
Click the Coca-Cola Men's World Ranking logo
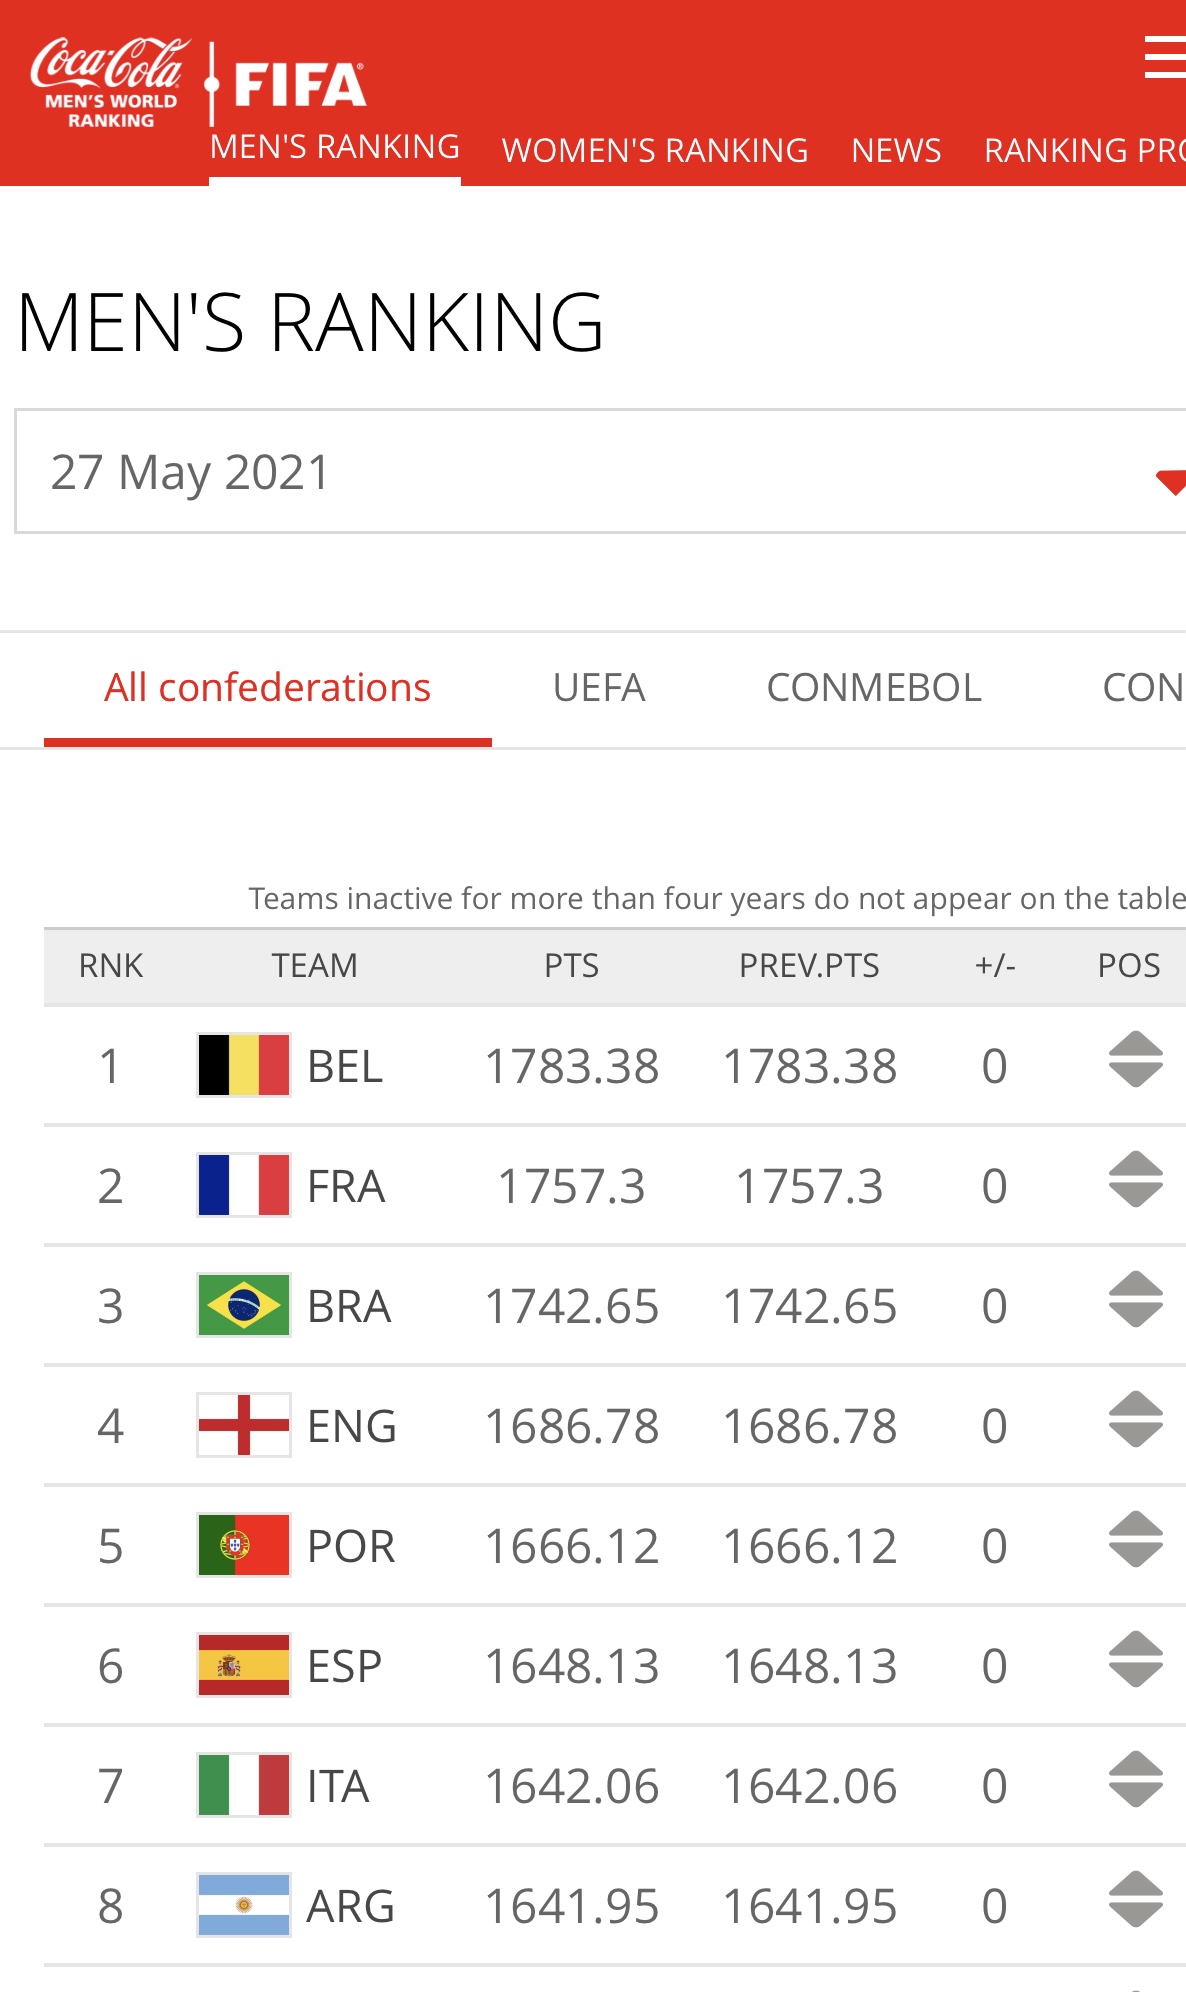[x=109, y=84]
